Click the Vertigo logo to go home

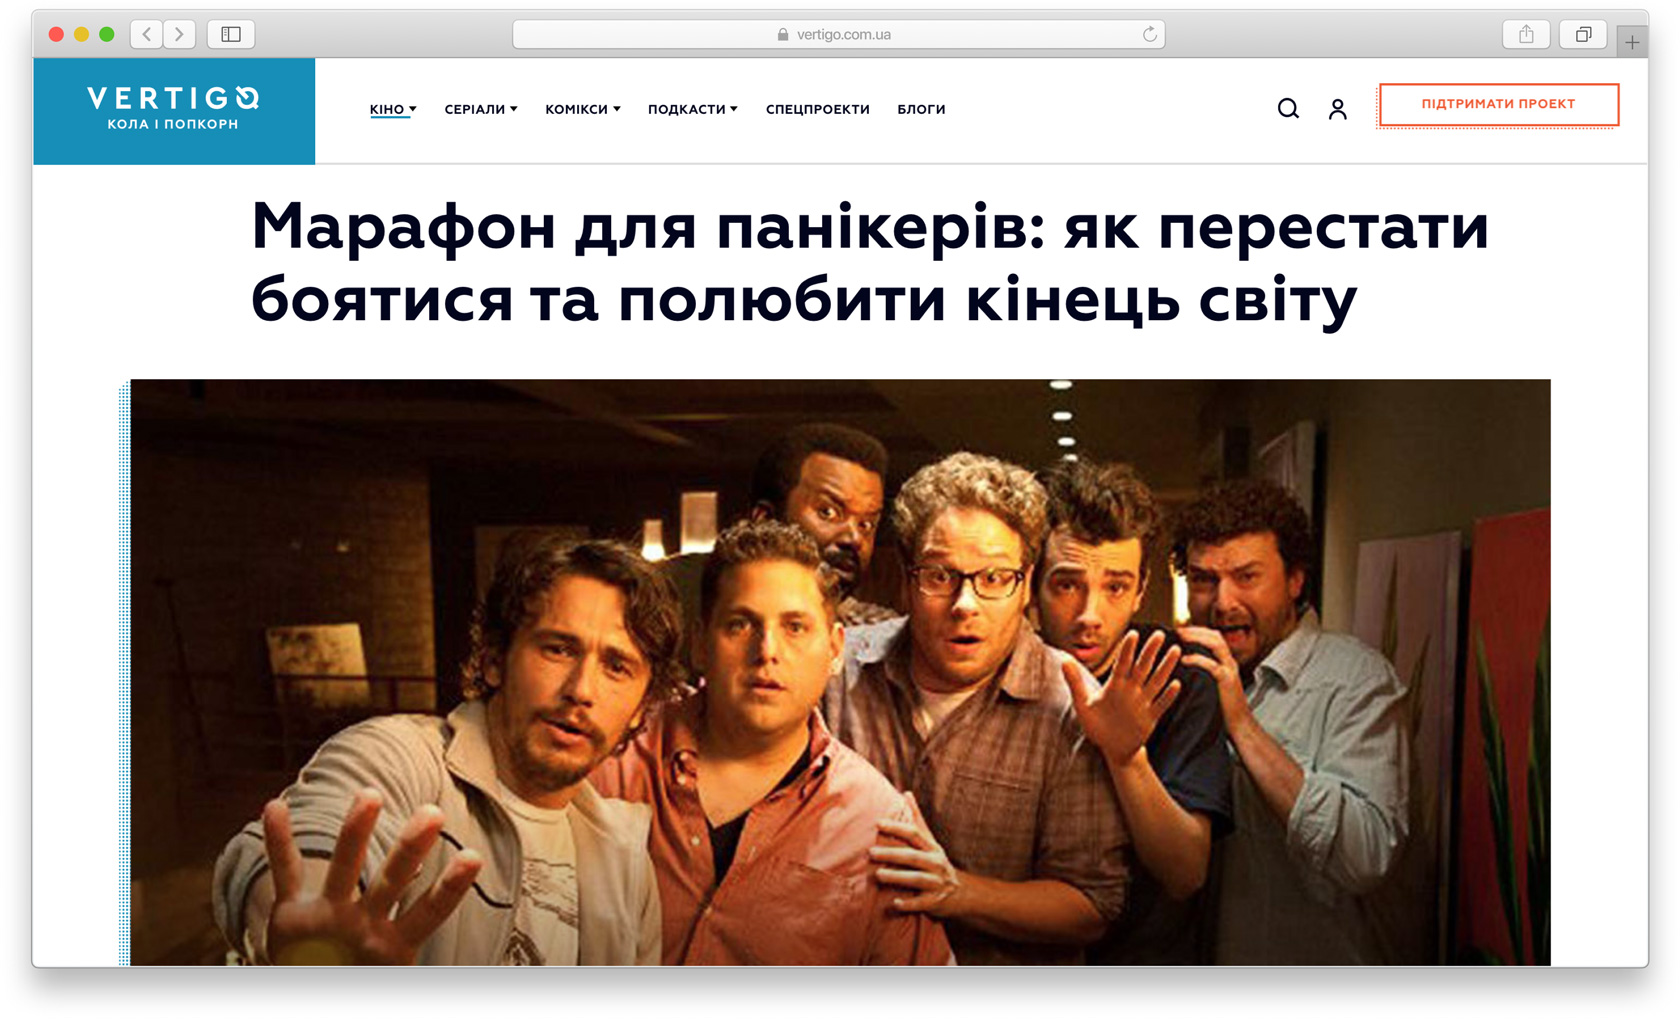(x=174, y=109)
